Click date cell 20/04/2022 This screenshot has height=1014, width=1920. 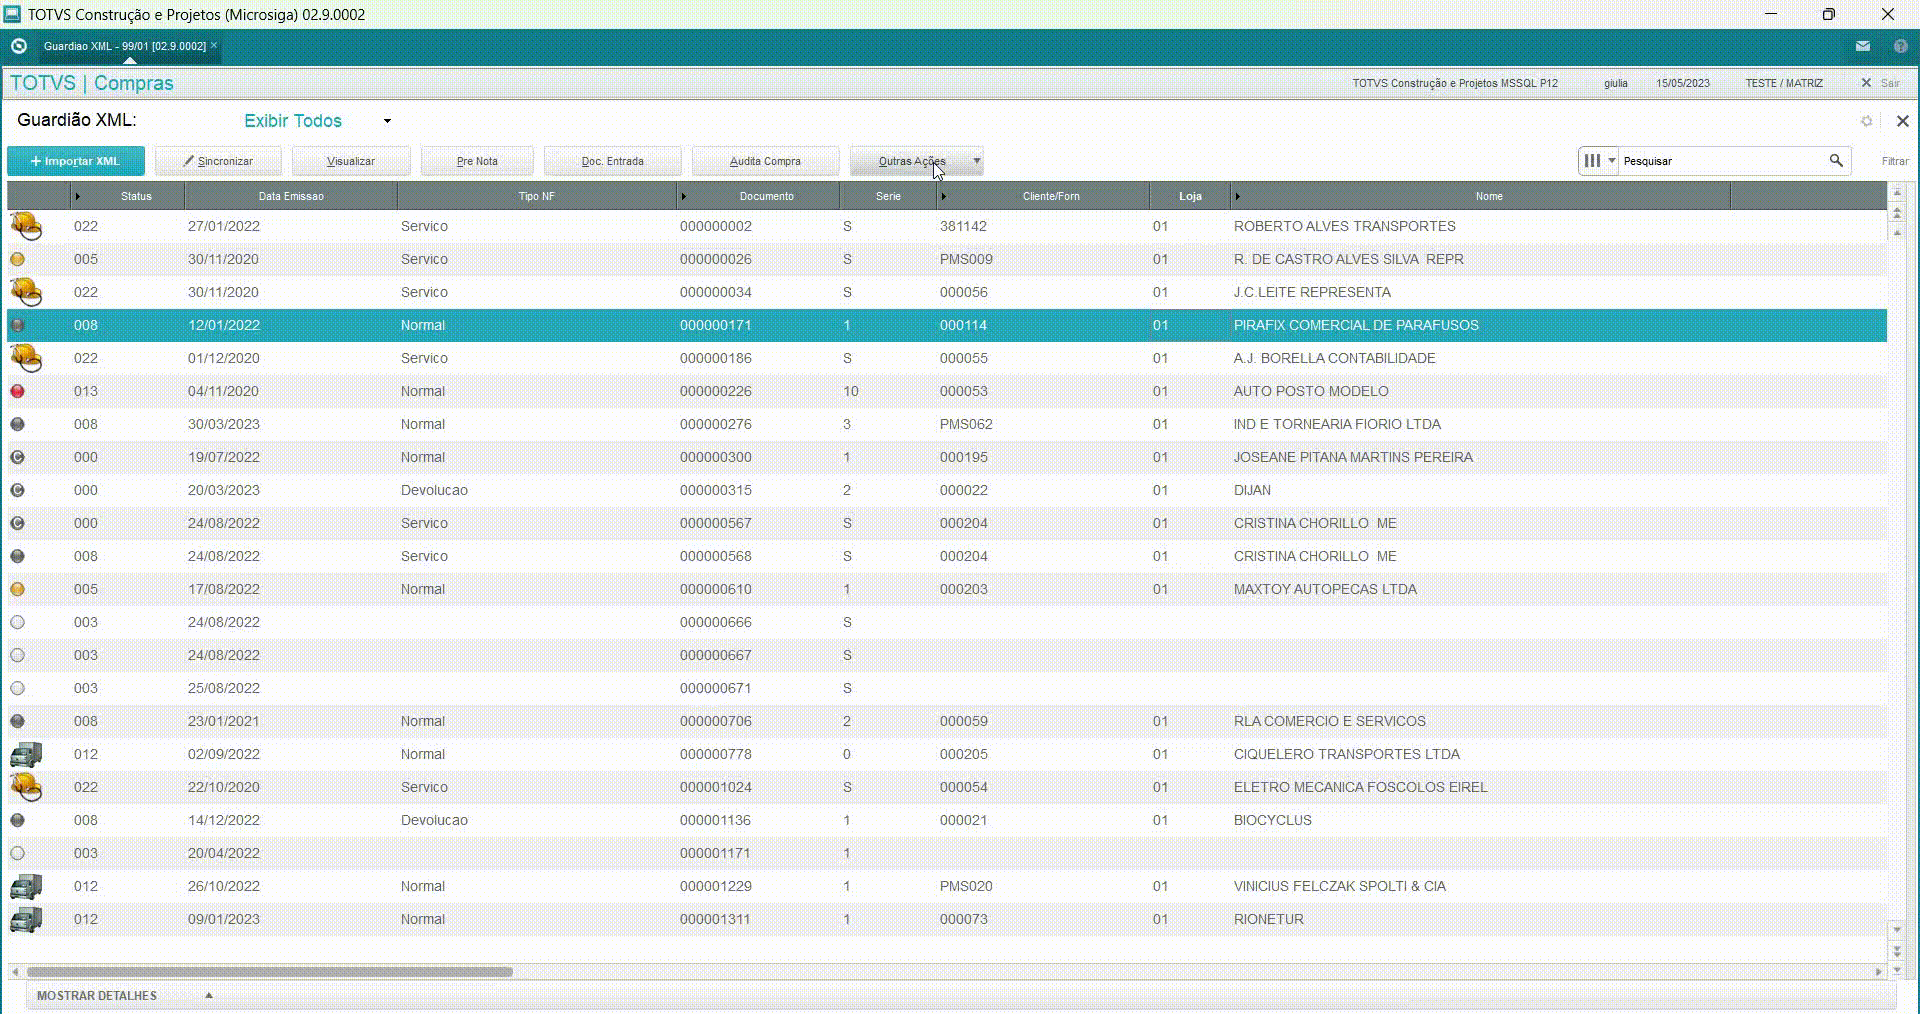[224, 853]
